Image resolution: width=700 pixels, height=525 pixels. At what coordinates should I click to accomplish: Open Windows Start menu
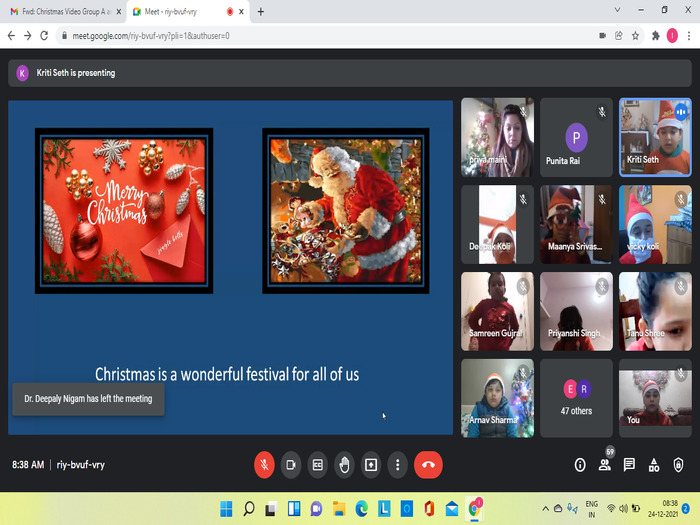coord(226,508)
